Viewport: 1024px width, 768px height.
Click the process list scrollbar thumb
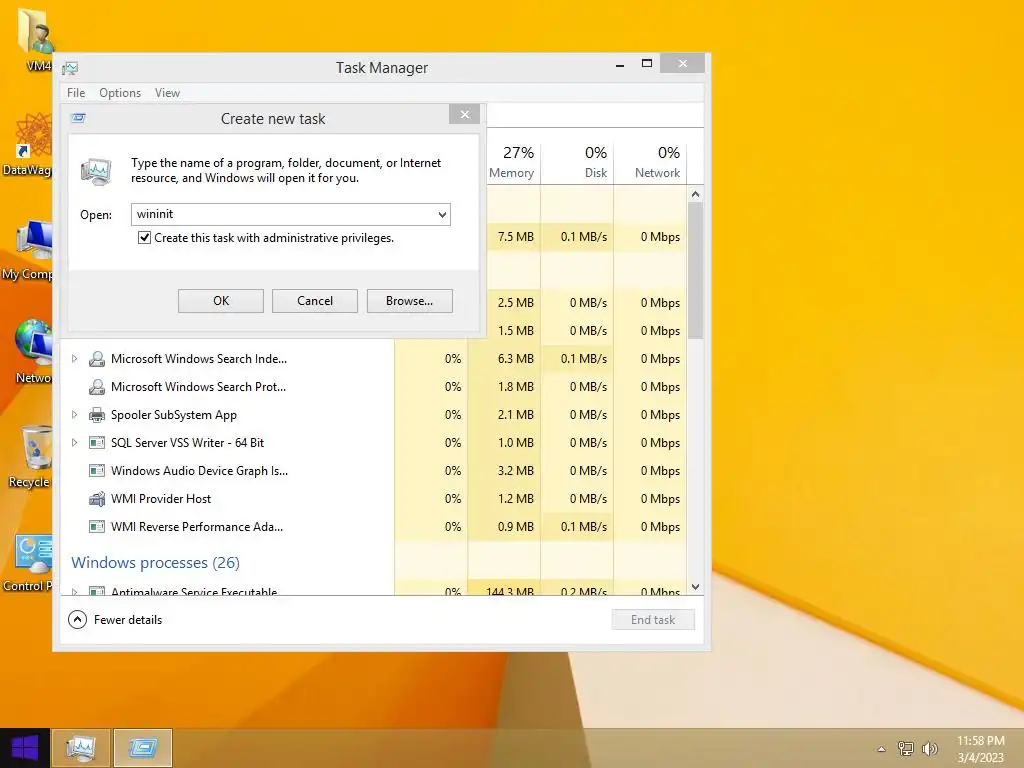click(696, 270)
